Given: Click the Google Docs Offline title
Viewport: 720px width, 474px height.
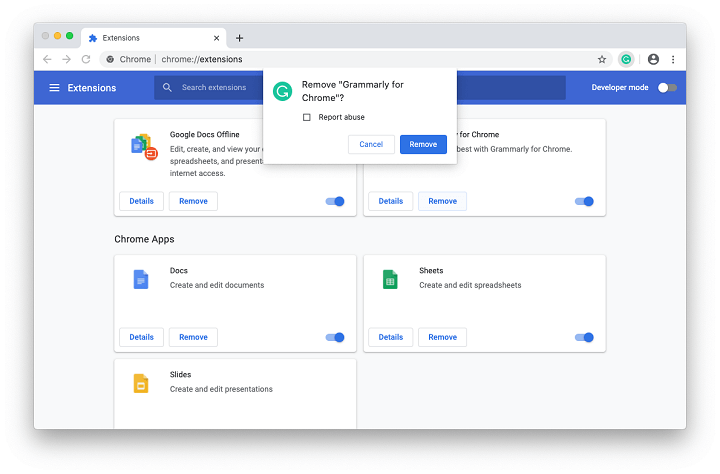Looking at the screenshot, I should point(204,135).
